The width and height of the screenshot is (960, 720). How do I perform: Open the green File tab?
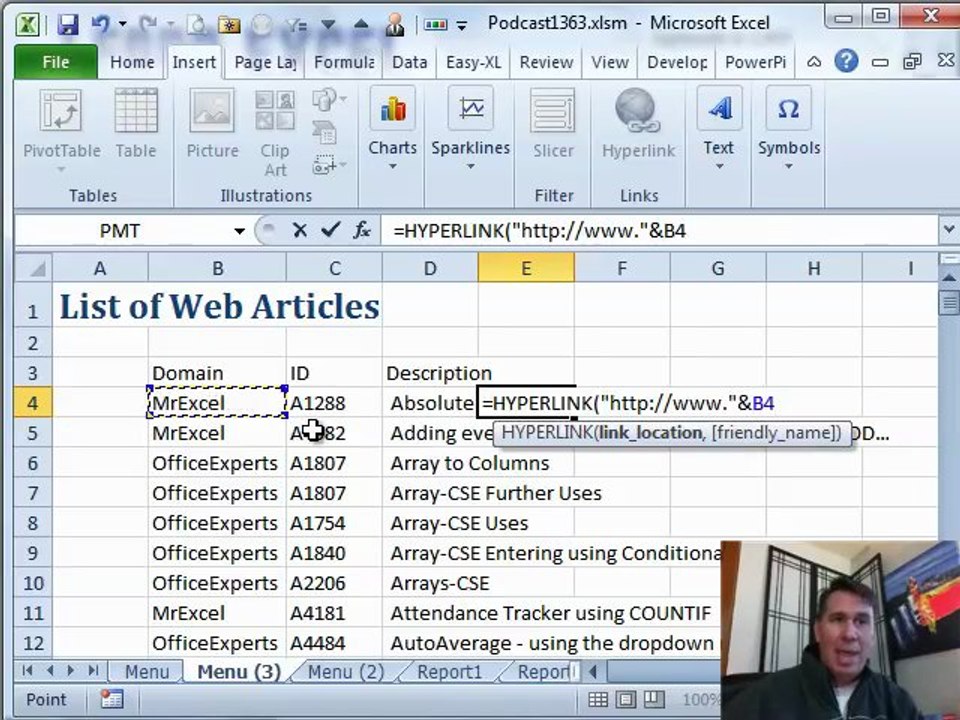coord(56,62)
